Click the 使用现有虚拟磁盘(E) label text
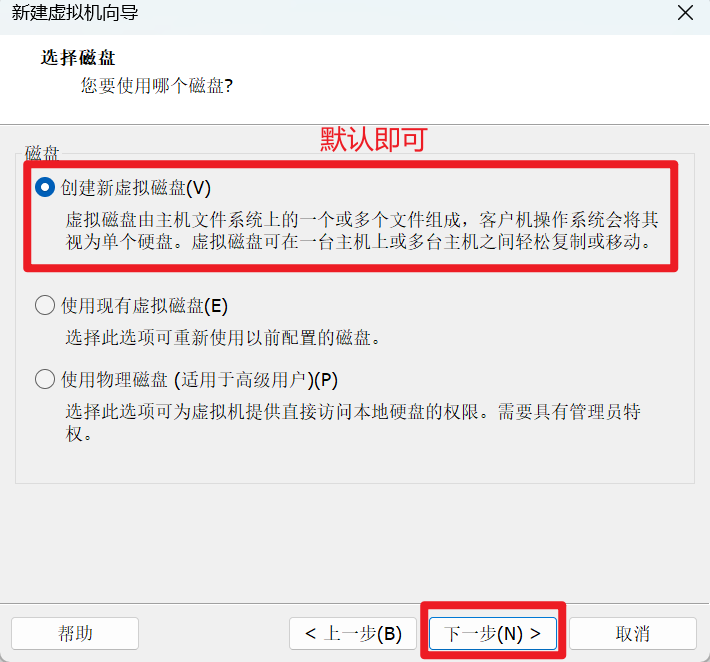Image resolution: width=710 pixels, height=662 pixels. coord(144,306)
